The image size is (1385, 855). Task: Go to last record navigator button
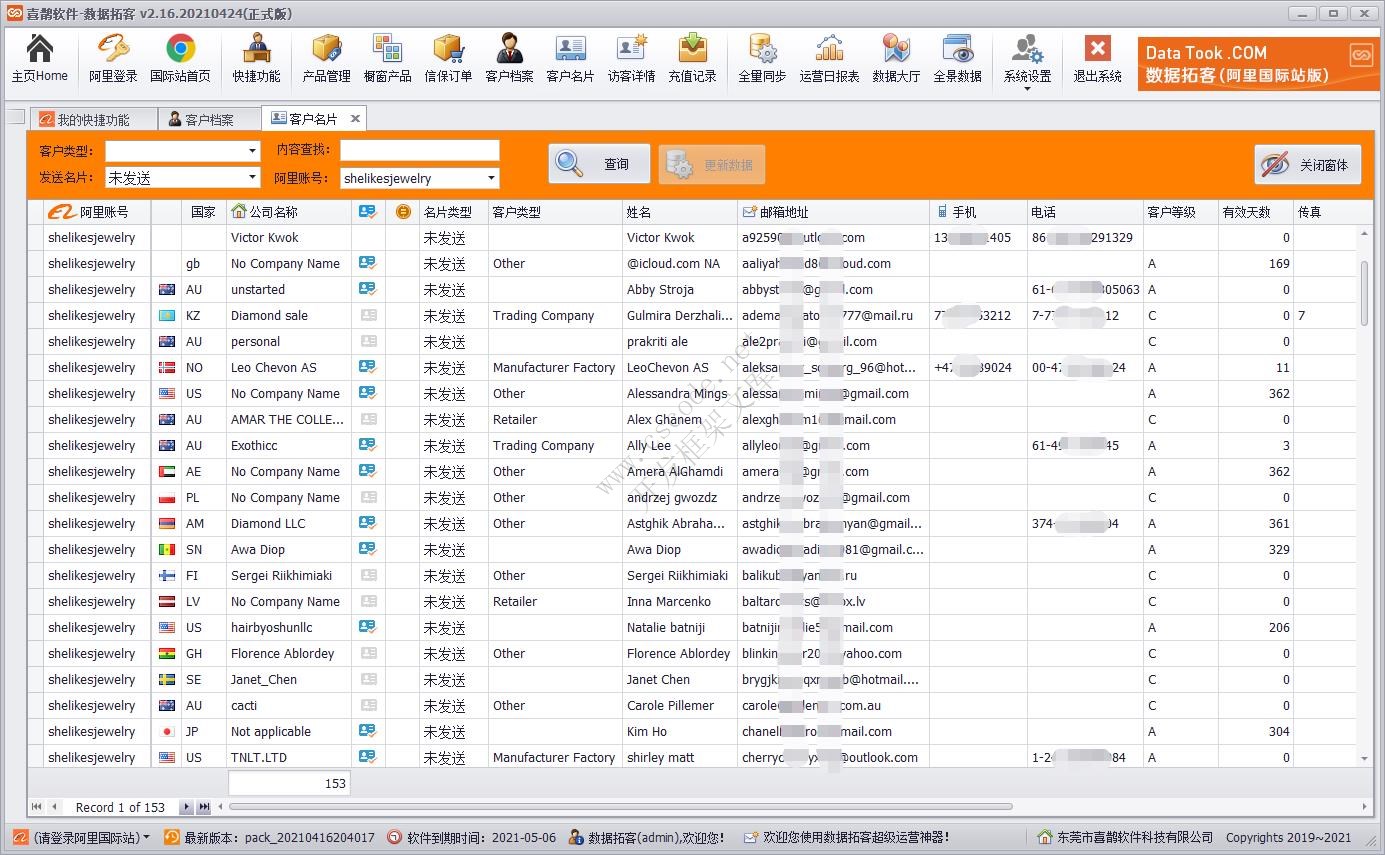click(203, 807)
